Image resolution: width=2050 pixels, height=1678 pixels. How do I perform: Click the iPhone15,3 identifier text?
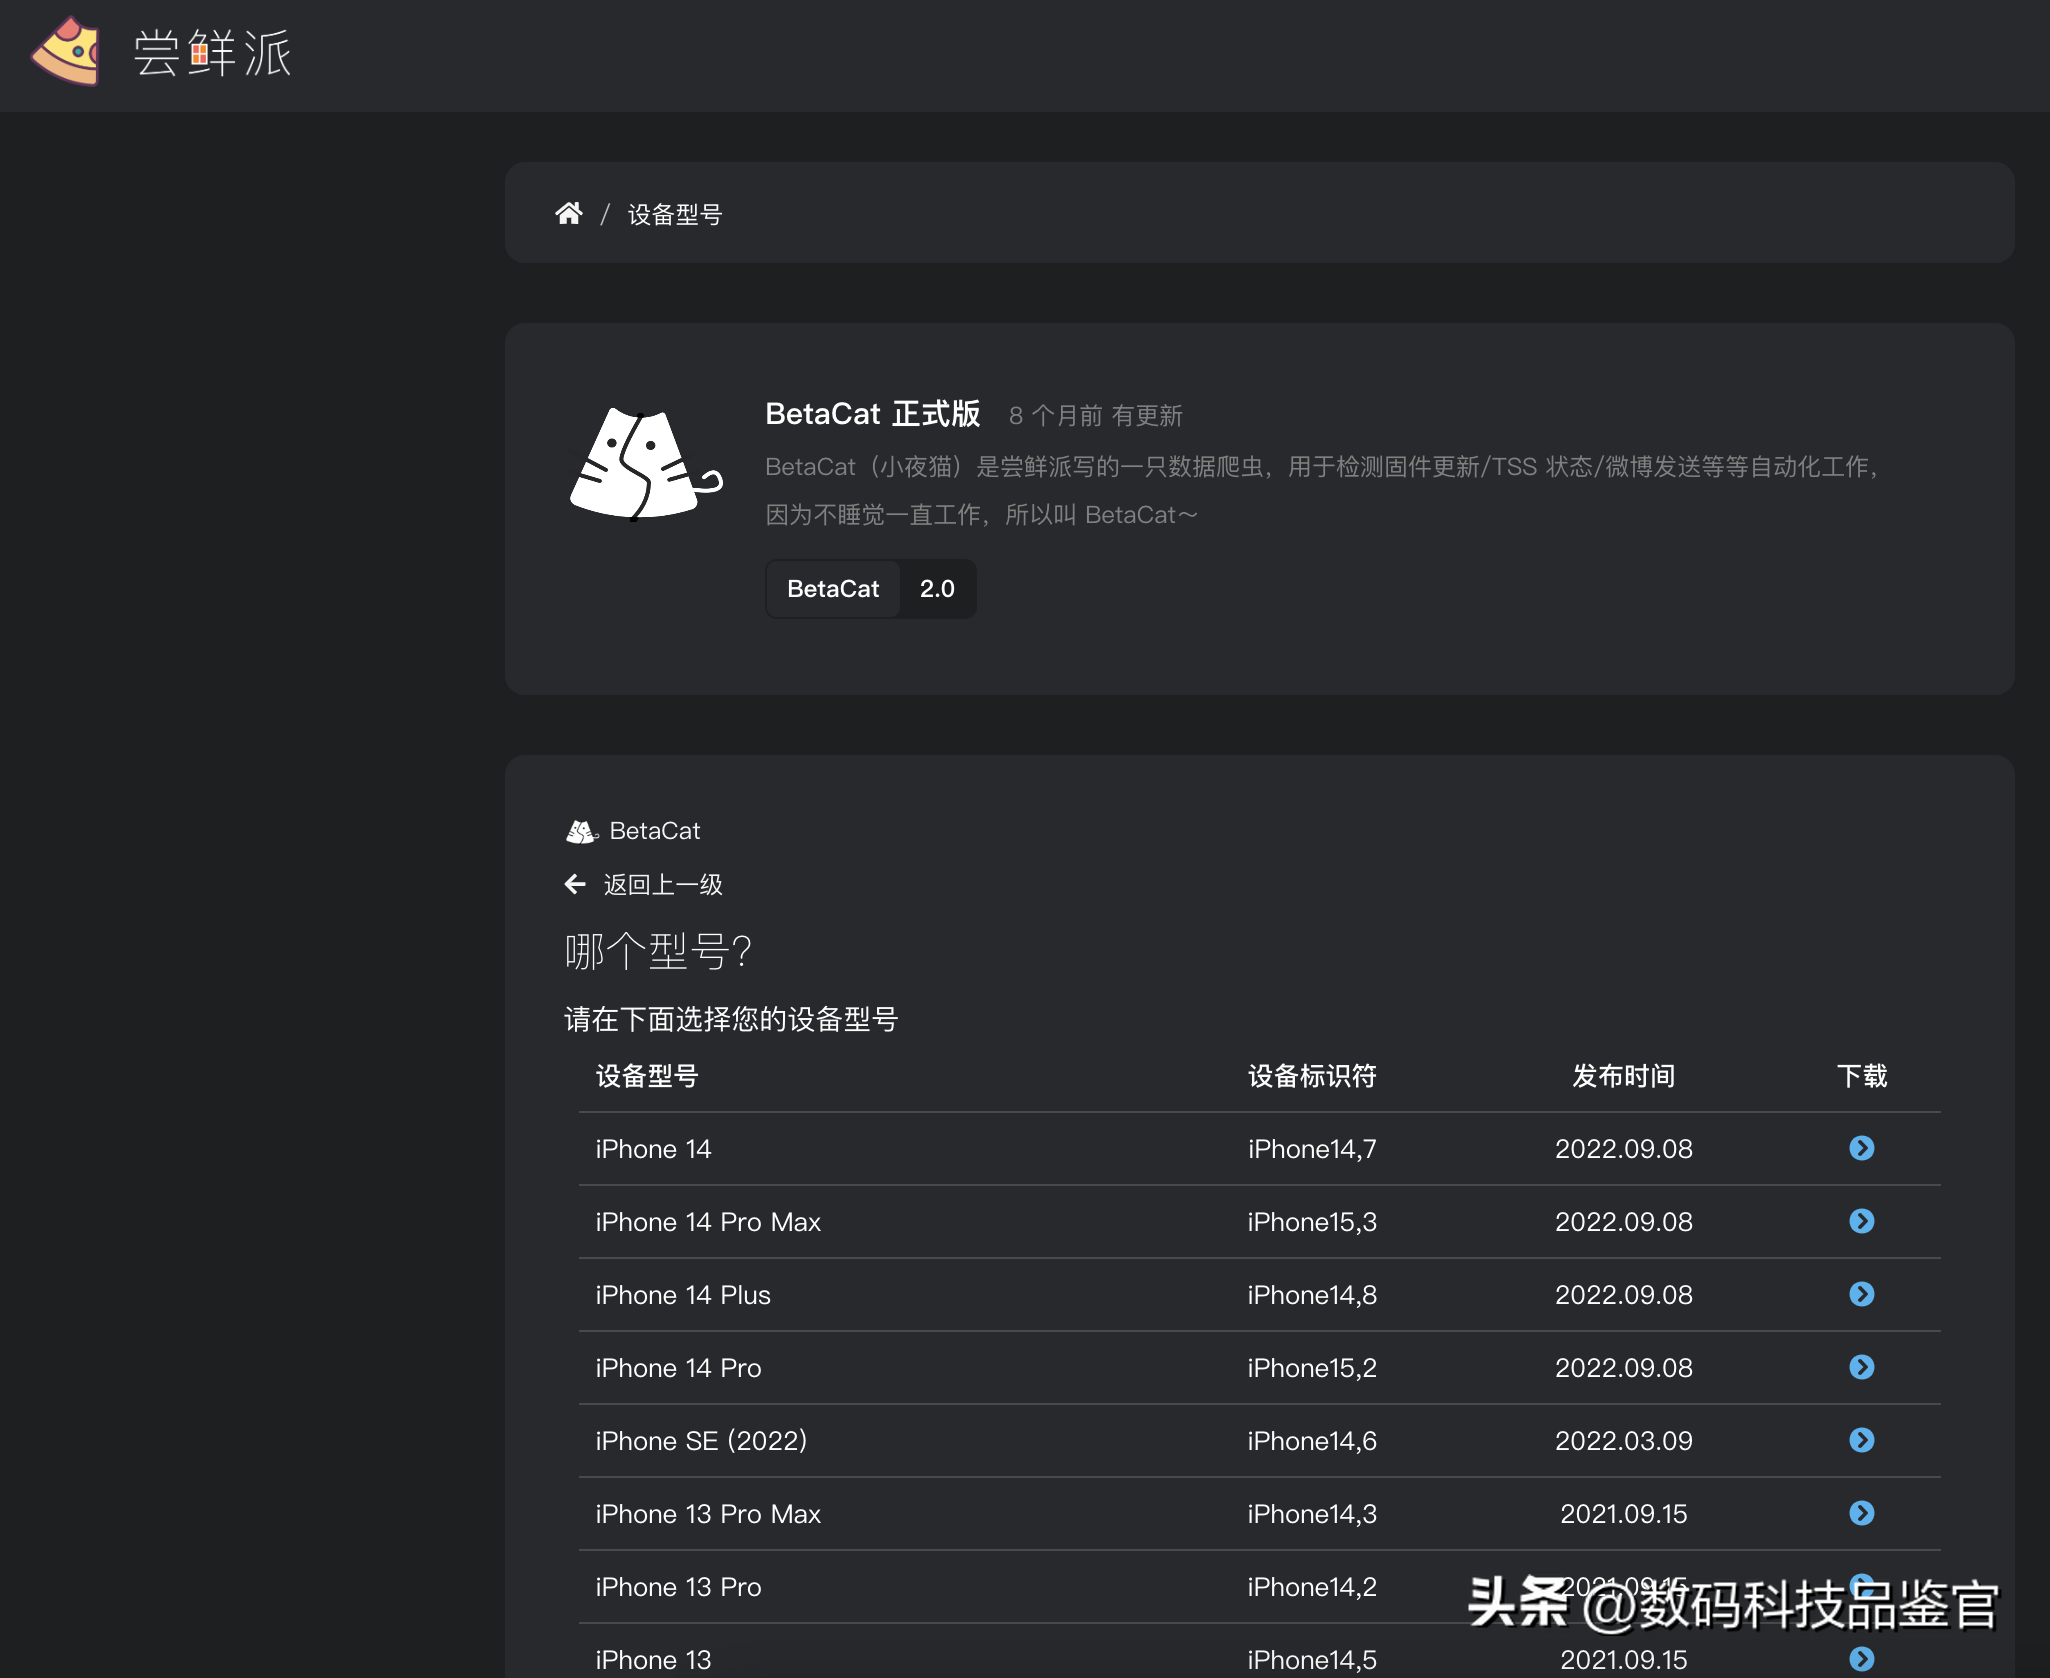[x=1312, y=1221]
